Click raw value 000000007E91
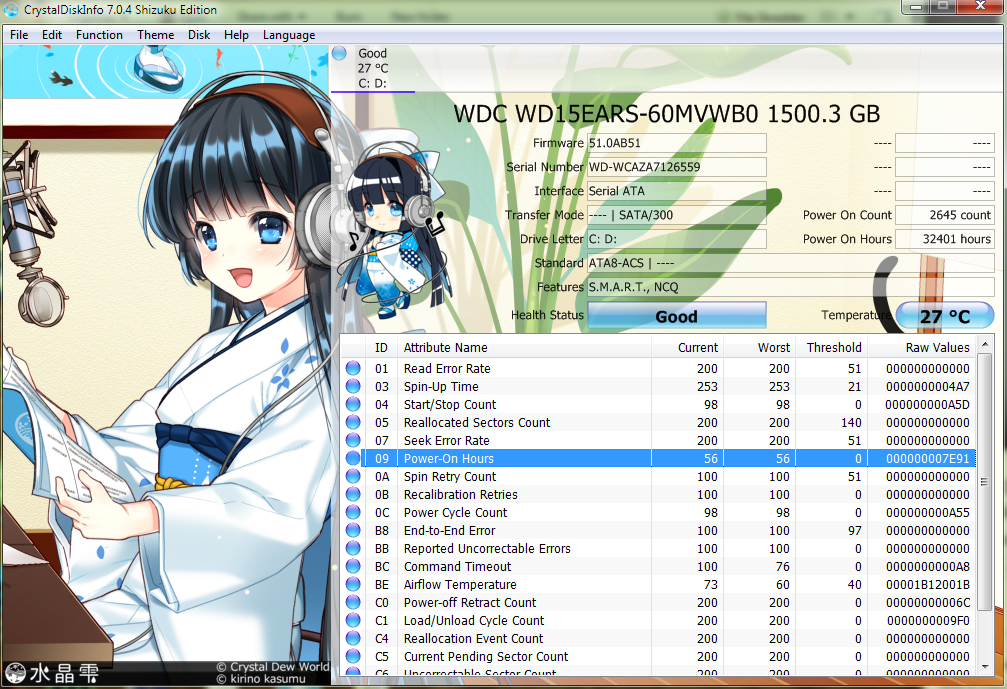Viewport: 1007px width, 689px height. pos(928,458)
